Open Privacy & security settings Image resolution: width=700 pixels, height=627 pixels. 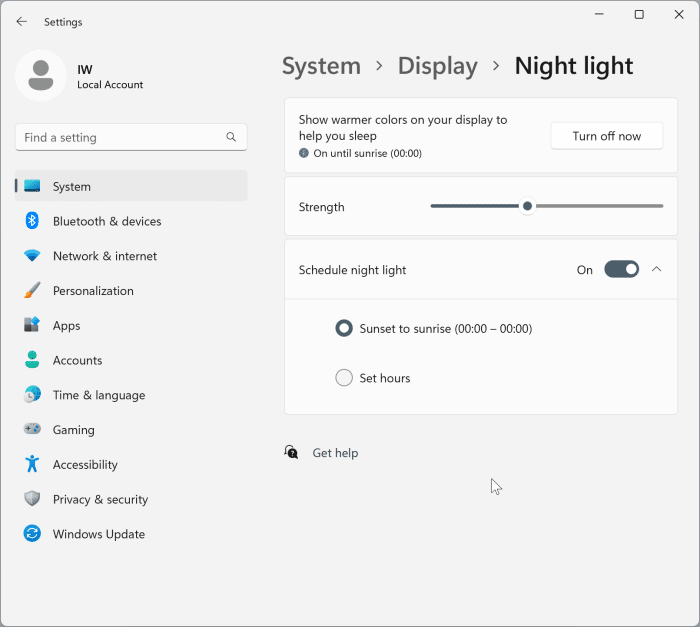100,499
